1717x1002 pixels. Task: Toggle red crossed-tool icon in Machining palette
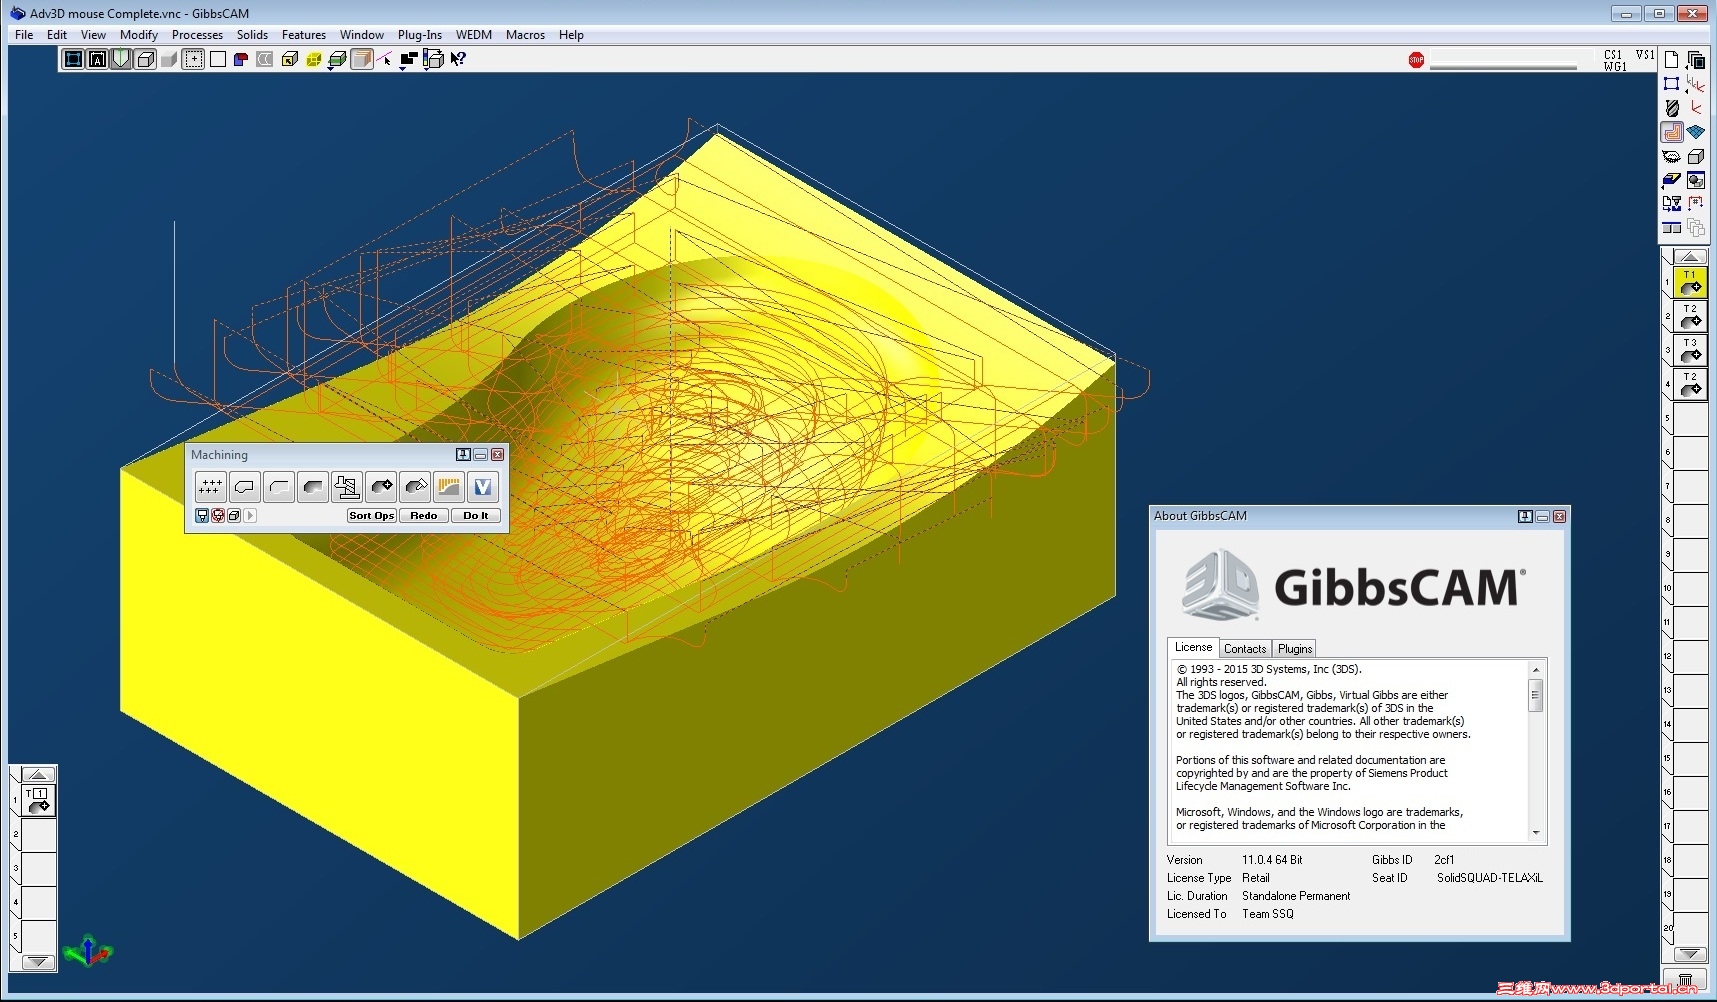(x=218, y=516)
